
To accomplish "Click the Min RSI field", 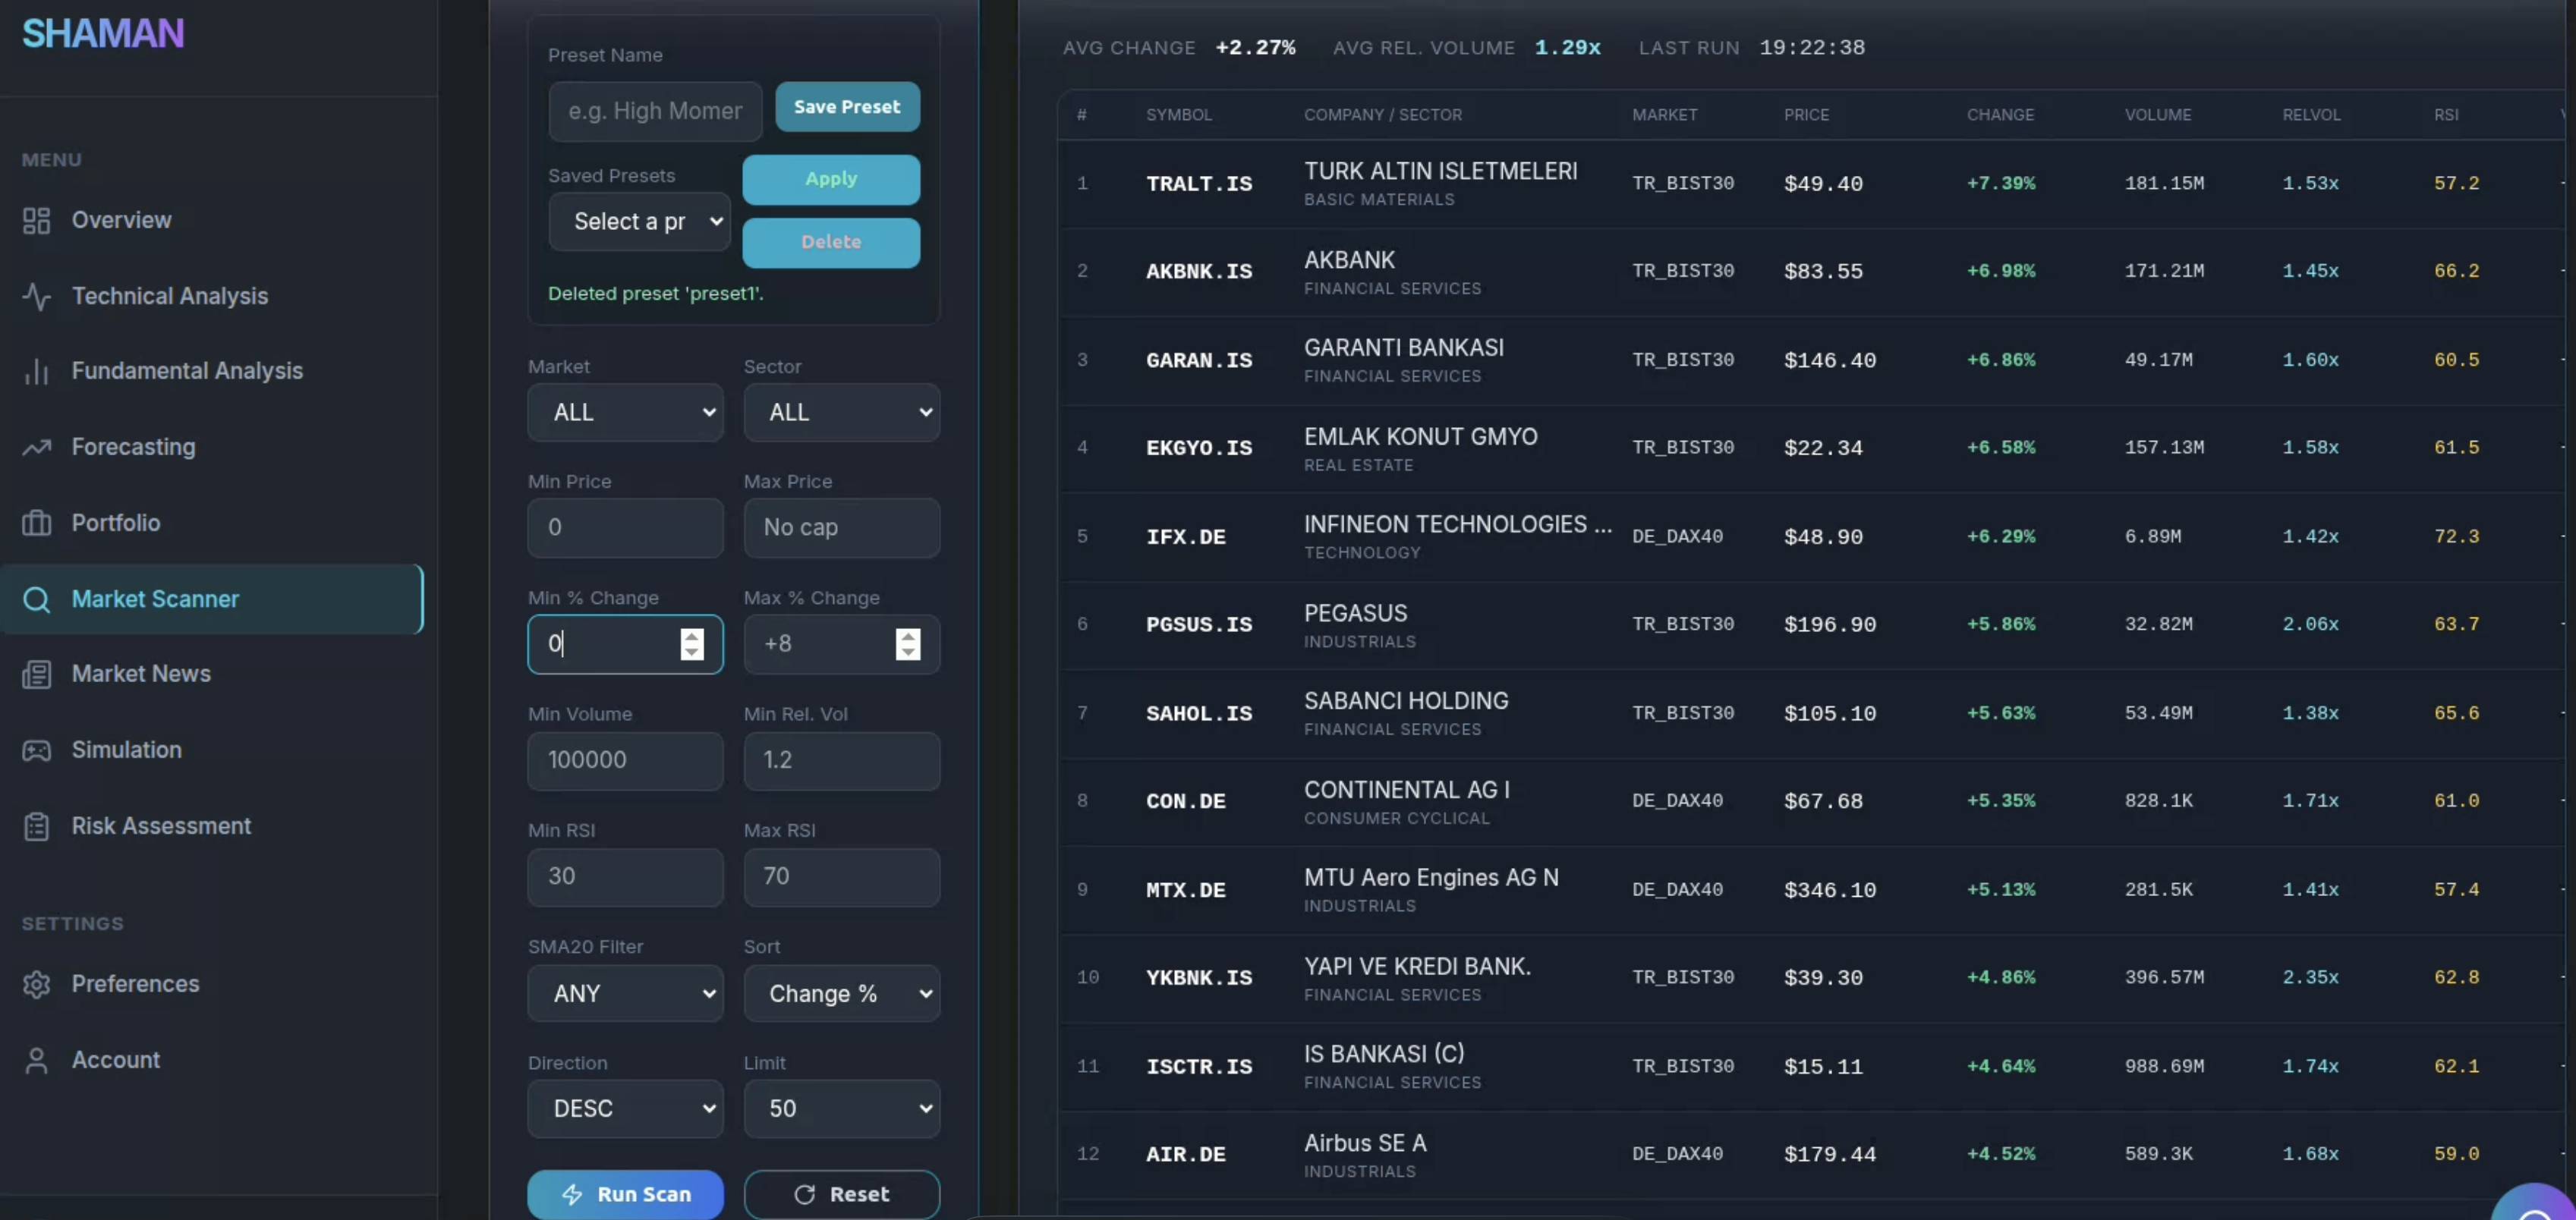I will (x=625, y=876).
